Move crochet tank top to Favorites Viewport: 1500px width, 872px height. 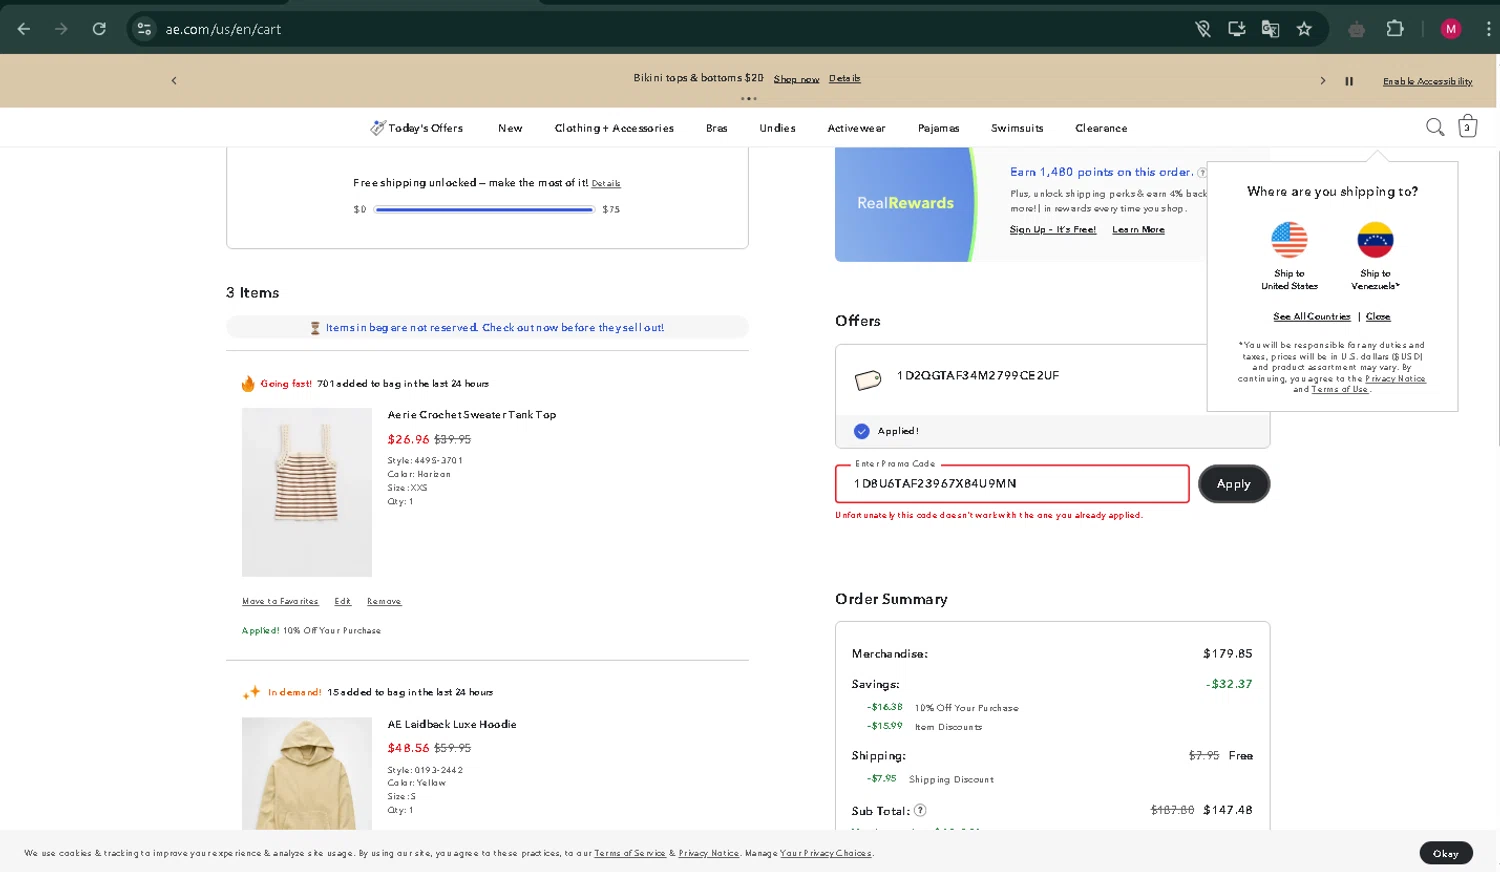pos(280,601)
